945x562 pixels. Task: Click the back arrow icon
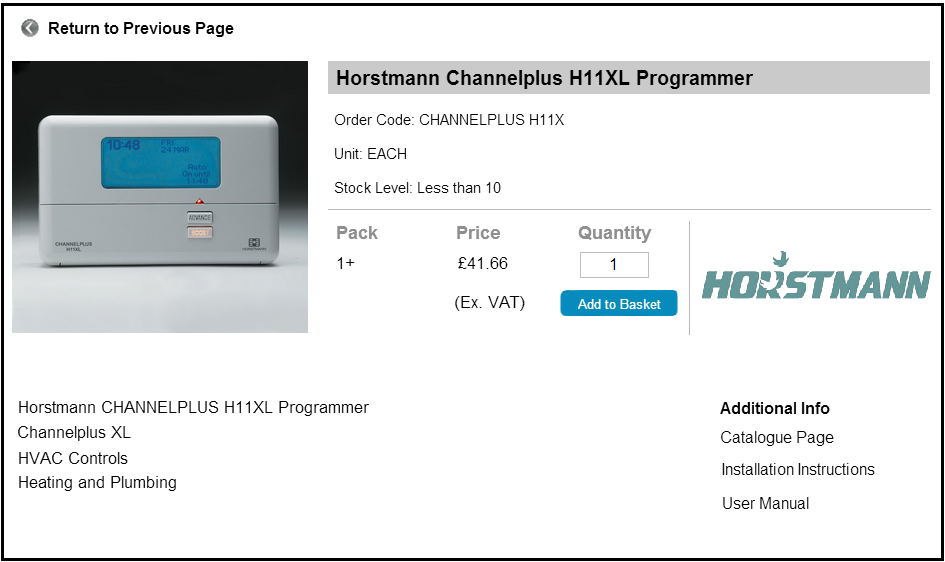[x=30, y=28]
